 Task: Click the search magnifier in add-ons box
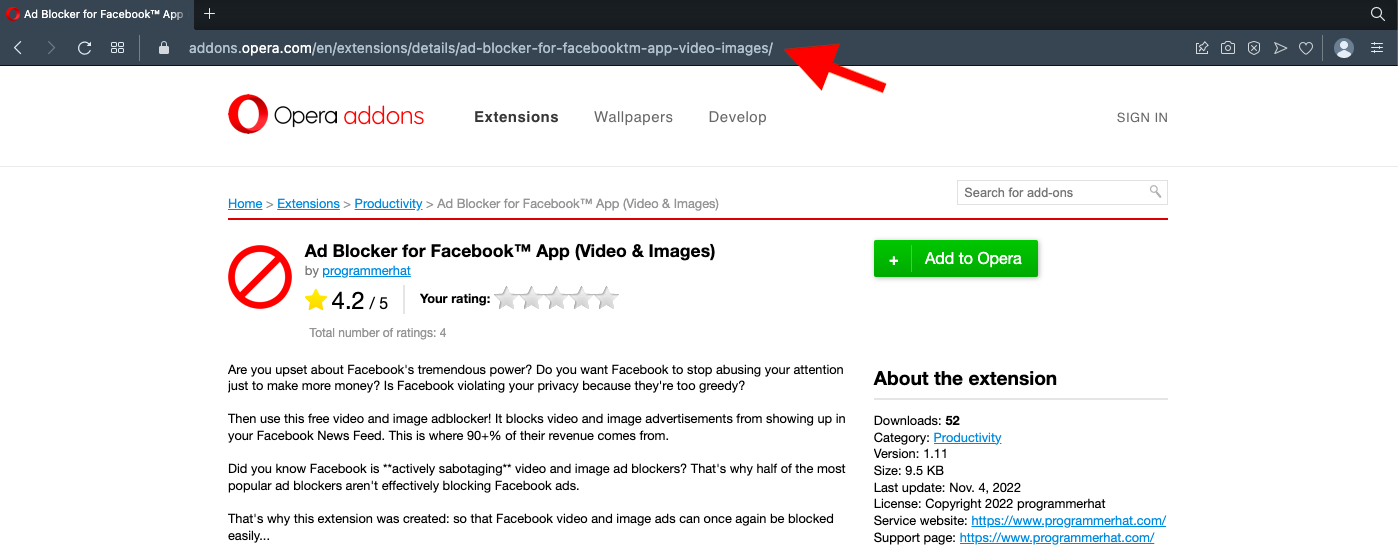pyautogui.click(x=1155, y=192)
